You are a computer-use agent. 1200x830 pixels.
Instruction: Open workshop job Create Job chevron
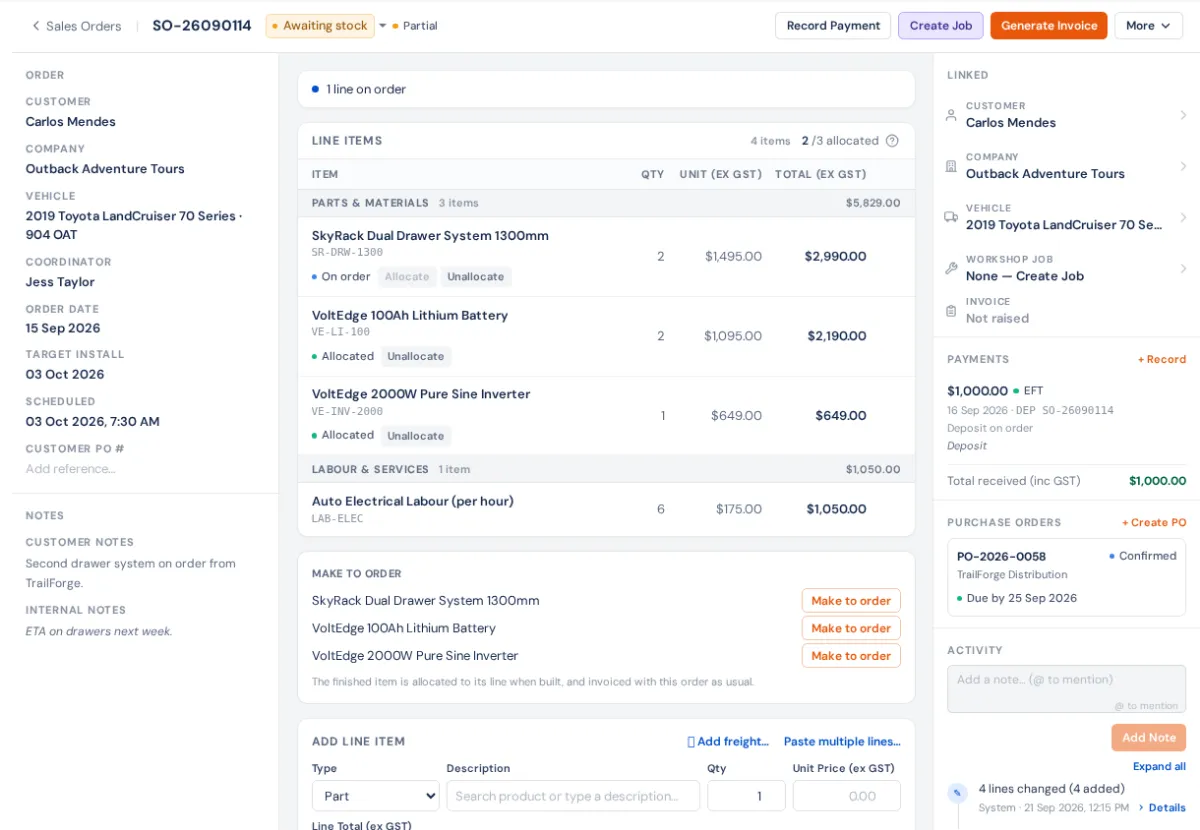[x=1183, y=268]
